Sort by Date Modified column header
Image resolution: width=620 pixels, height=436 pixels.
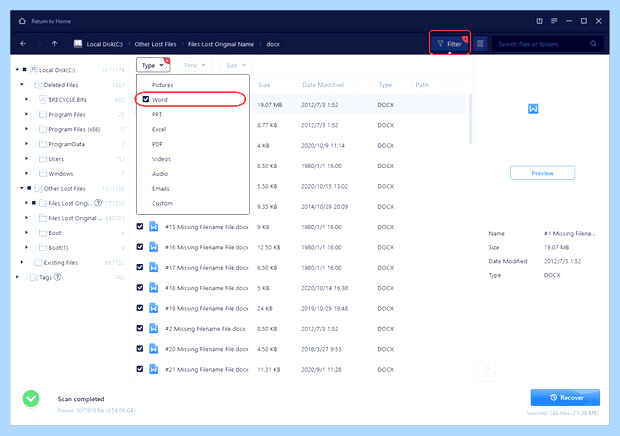[x=323, y=85]
